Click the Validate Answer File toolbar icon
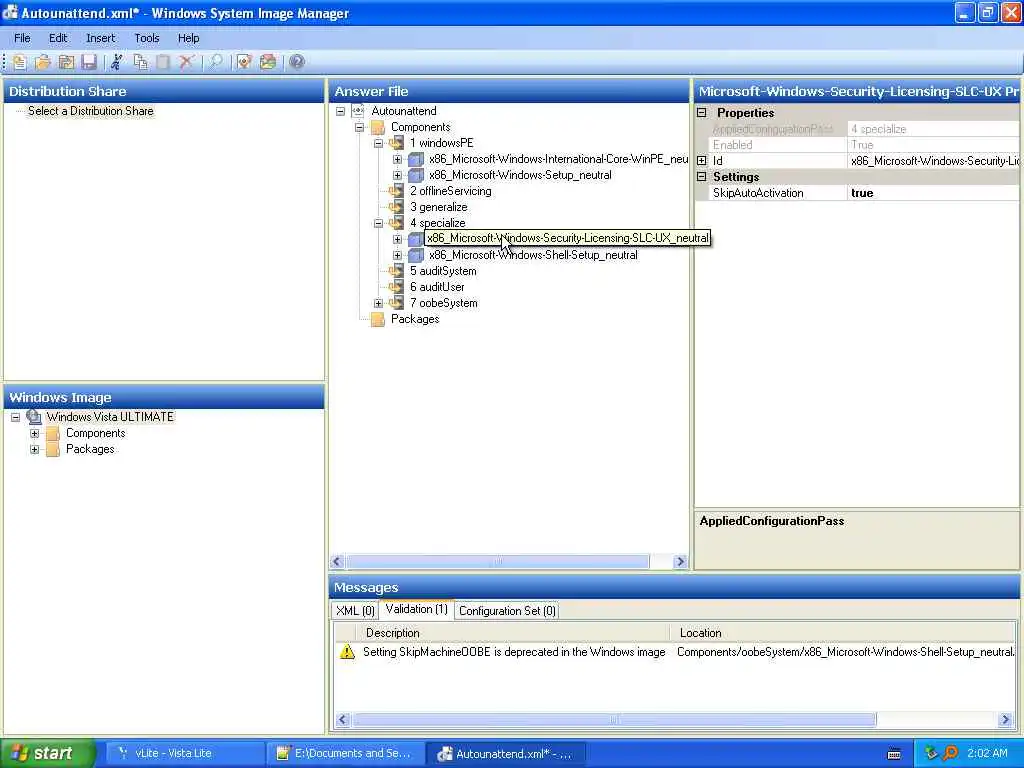The width and height of the screenshot is (1024, 768). [244, 62]
